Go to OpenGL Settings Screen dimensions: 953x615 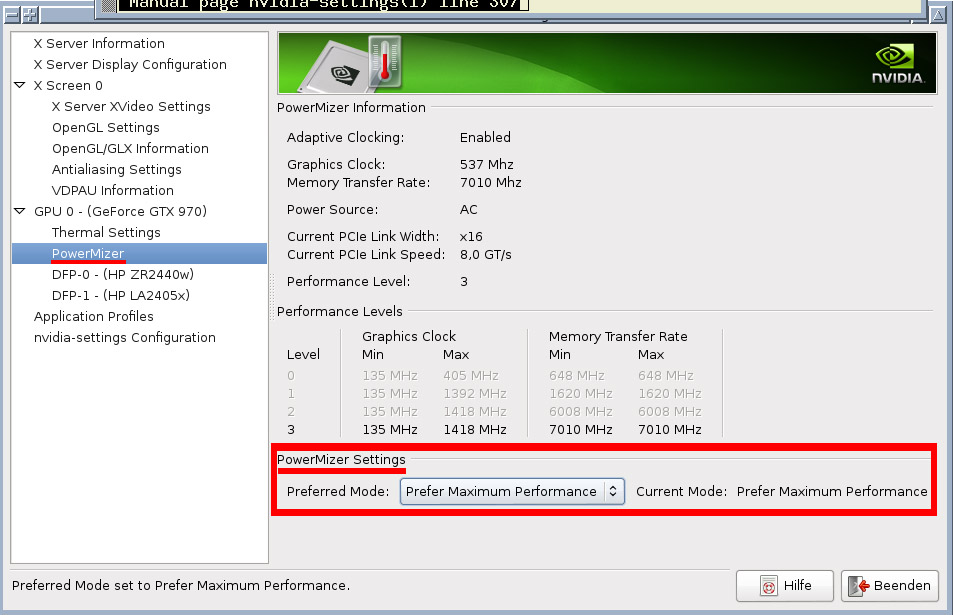coord(106,128)
